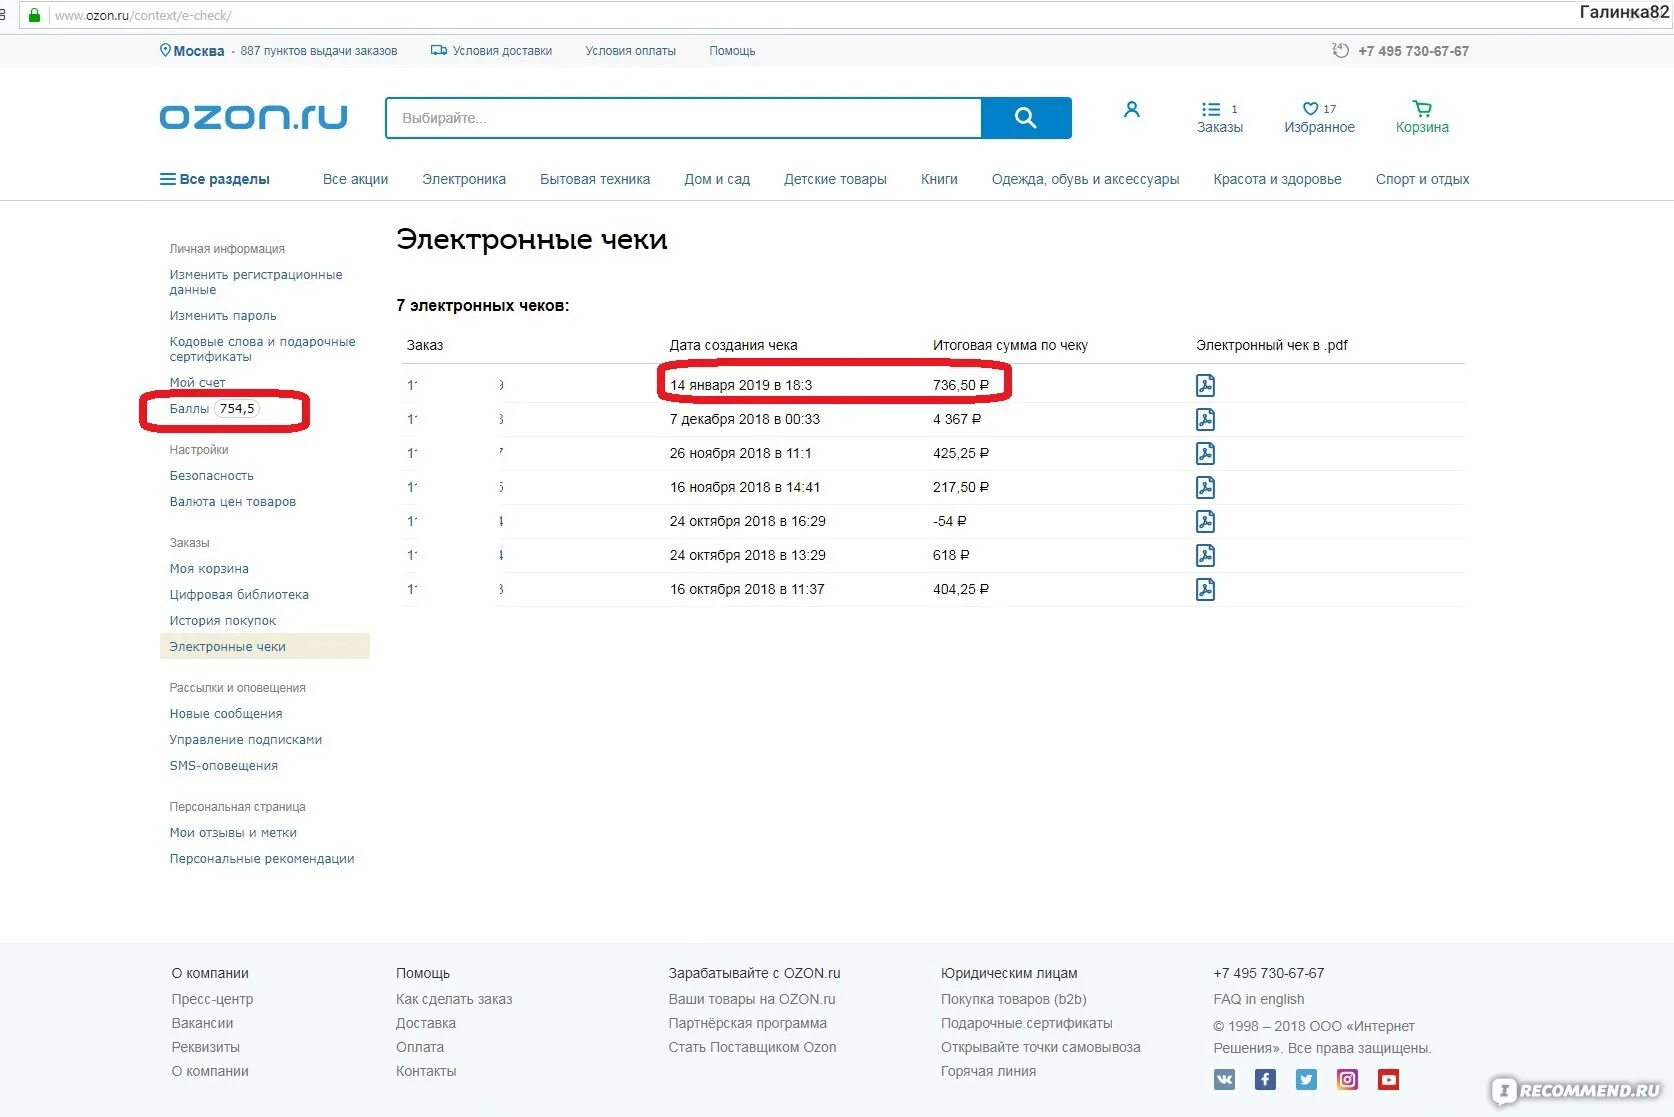
Task: Download PDF receipt for 24 октября 16:29
Action: pos(1206,521)
